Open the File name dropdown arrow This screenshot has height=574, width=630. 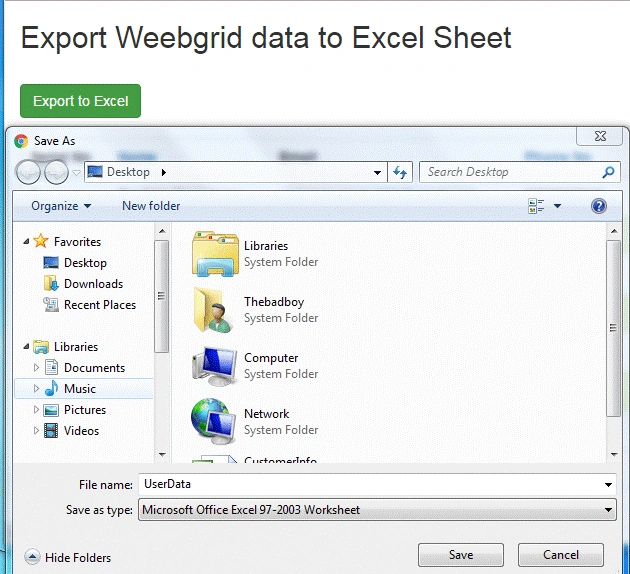click(608, 485)
